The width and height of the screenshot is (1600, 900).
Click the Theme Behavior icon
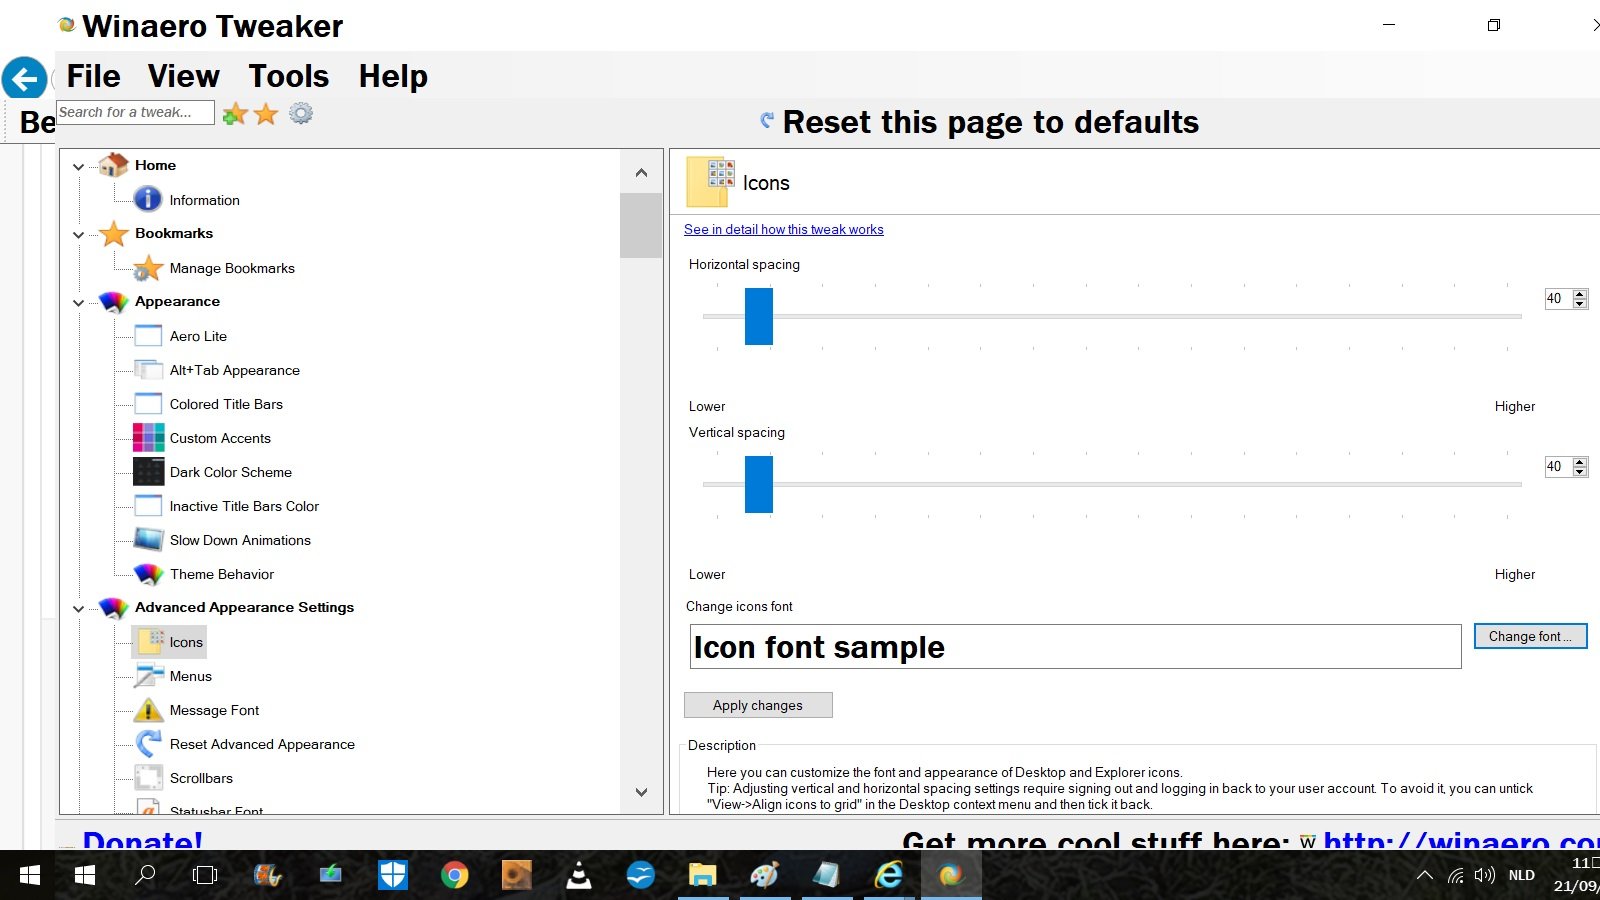tap(148, 574)
